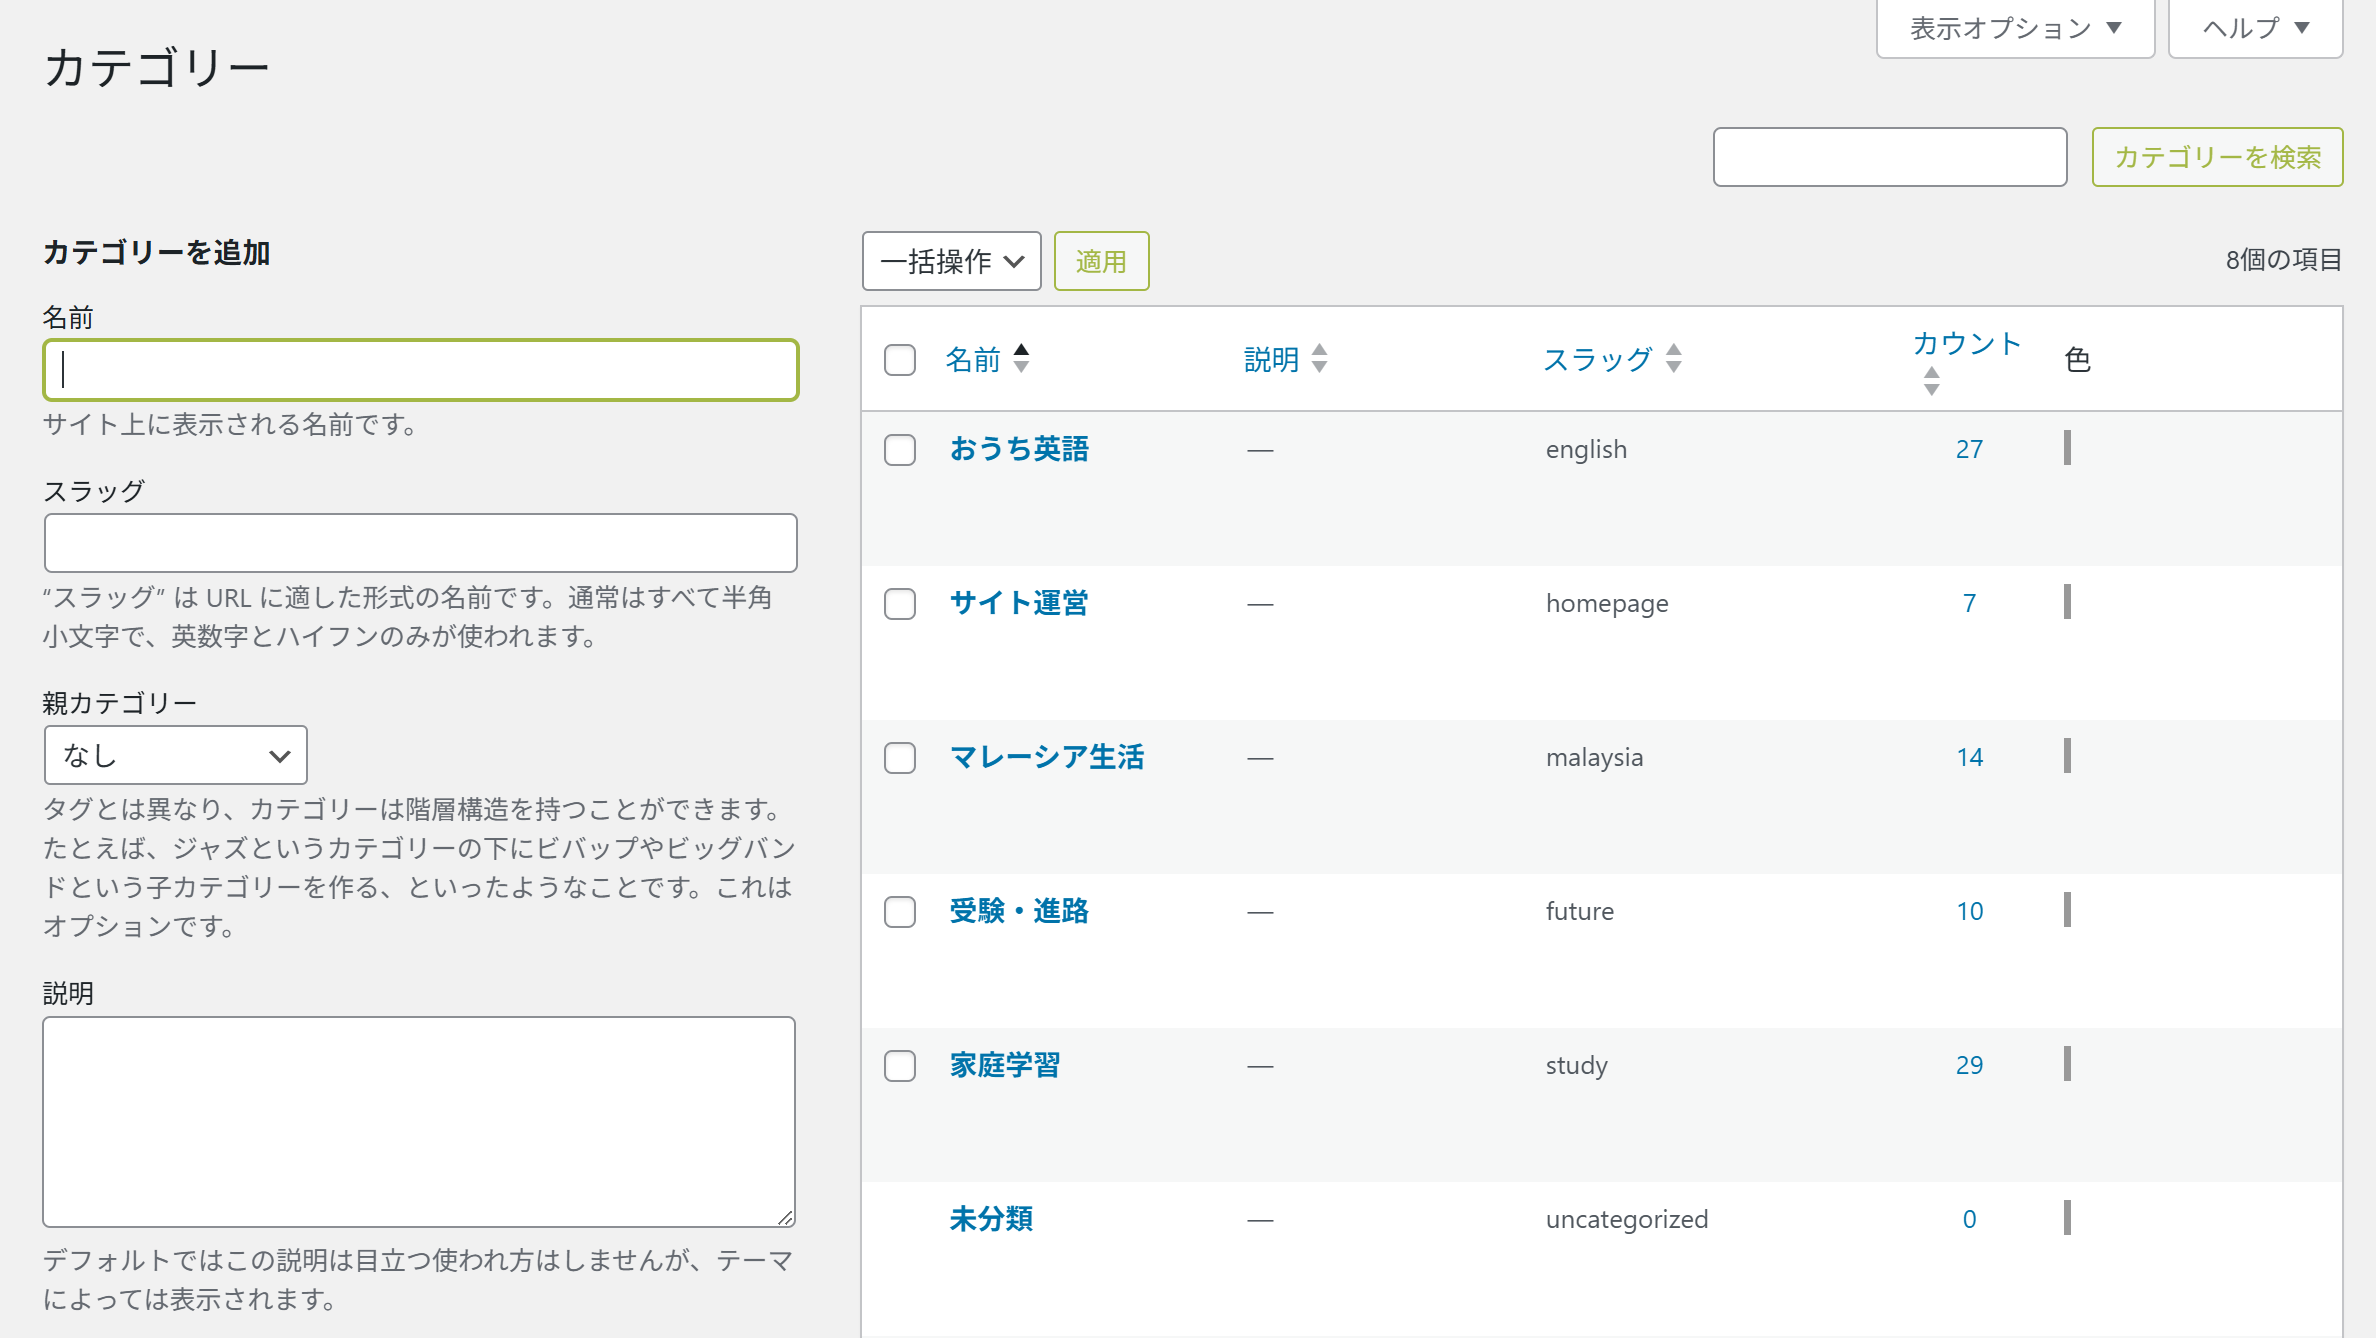Sort table by カウント column arrows
Image resolution: width=2376 pixels, height=1338 pixels.
click(x=1931, y=380)
